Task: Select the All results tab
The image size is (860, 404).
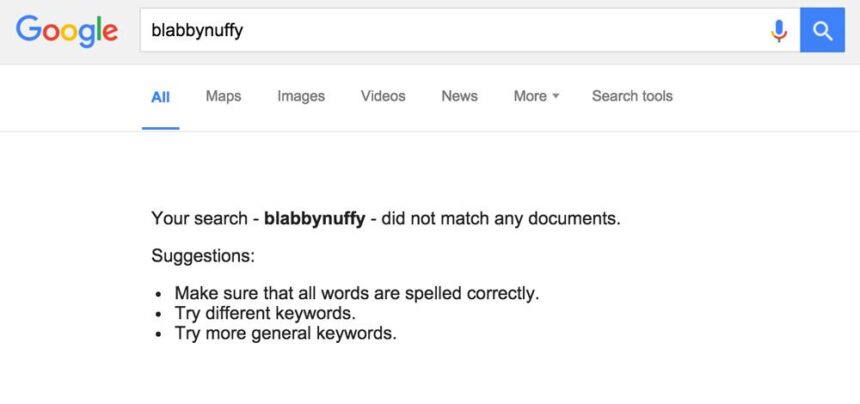Action: pos(160,97)
